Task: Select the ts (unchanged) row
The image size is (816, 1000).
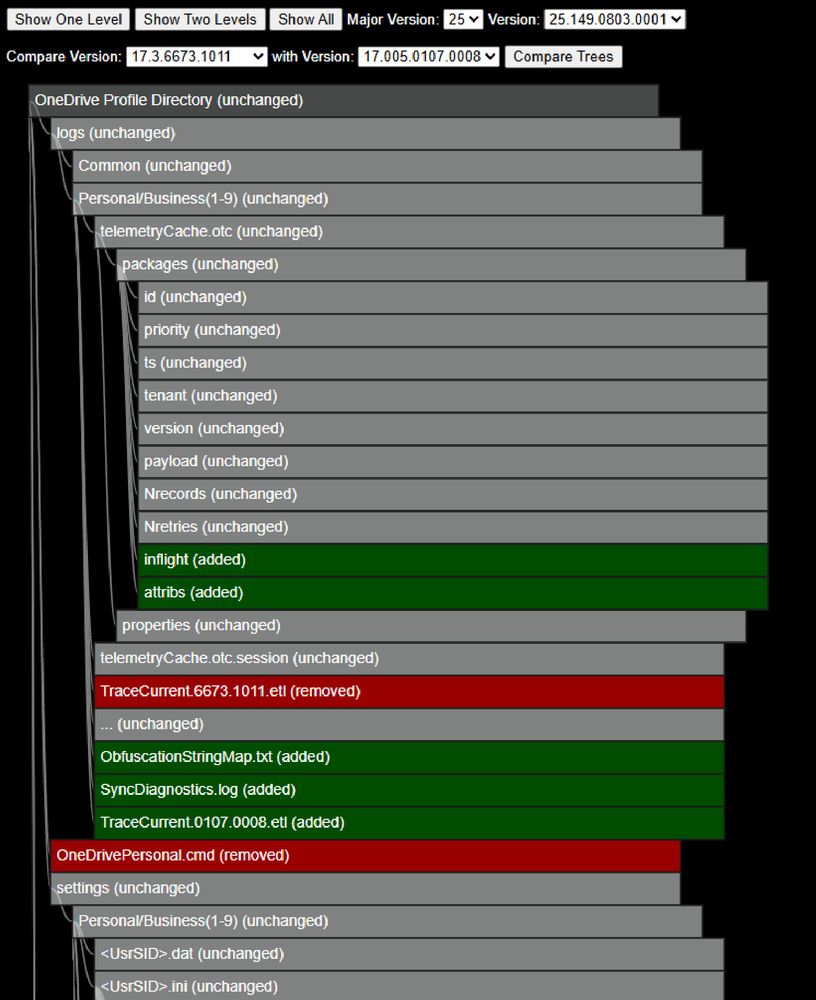Action: coord(453,363)
